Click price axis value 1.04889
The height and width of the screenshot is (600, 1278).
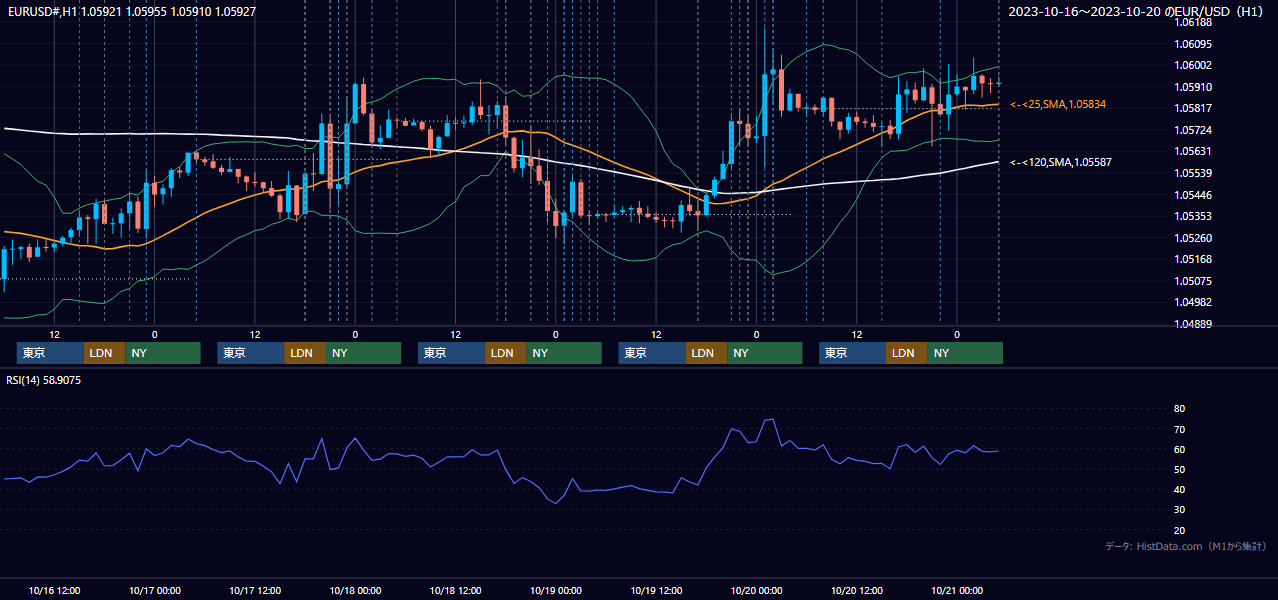1193,324
